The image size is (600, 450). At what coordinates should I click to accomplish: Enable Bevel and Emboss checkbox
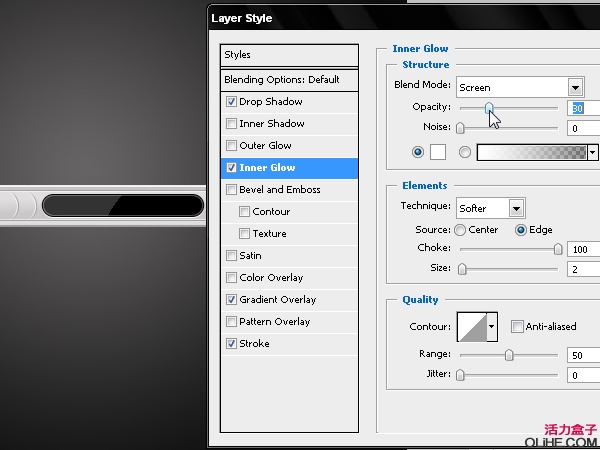(x=231, y=190)
